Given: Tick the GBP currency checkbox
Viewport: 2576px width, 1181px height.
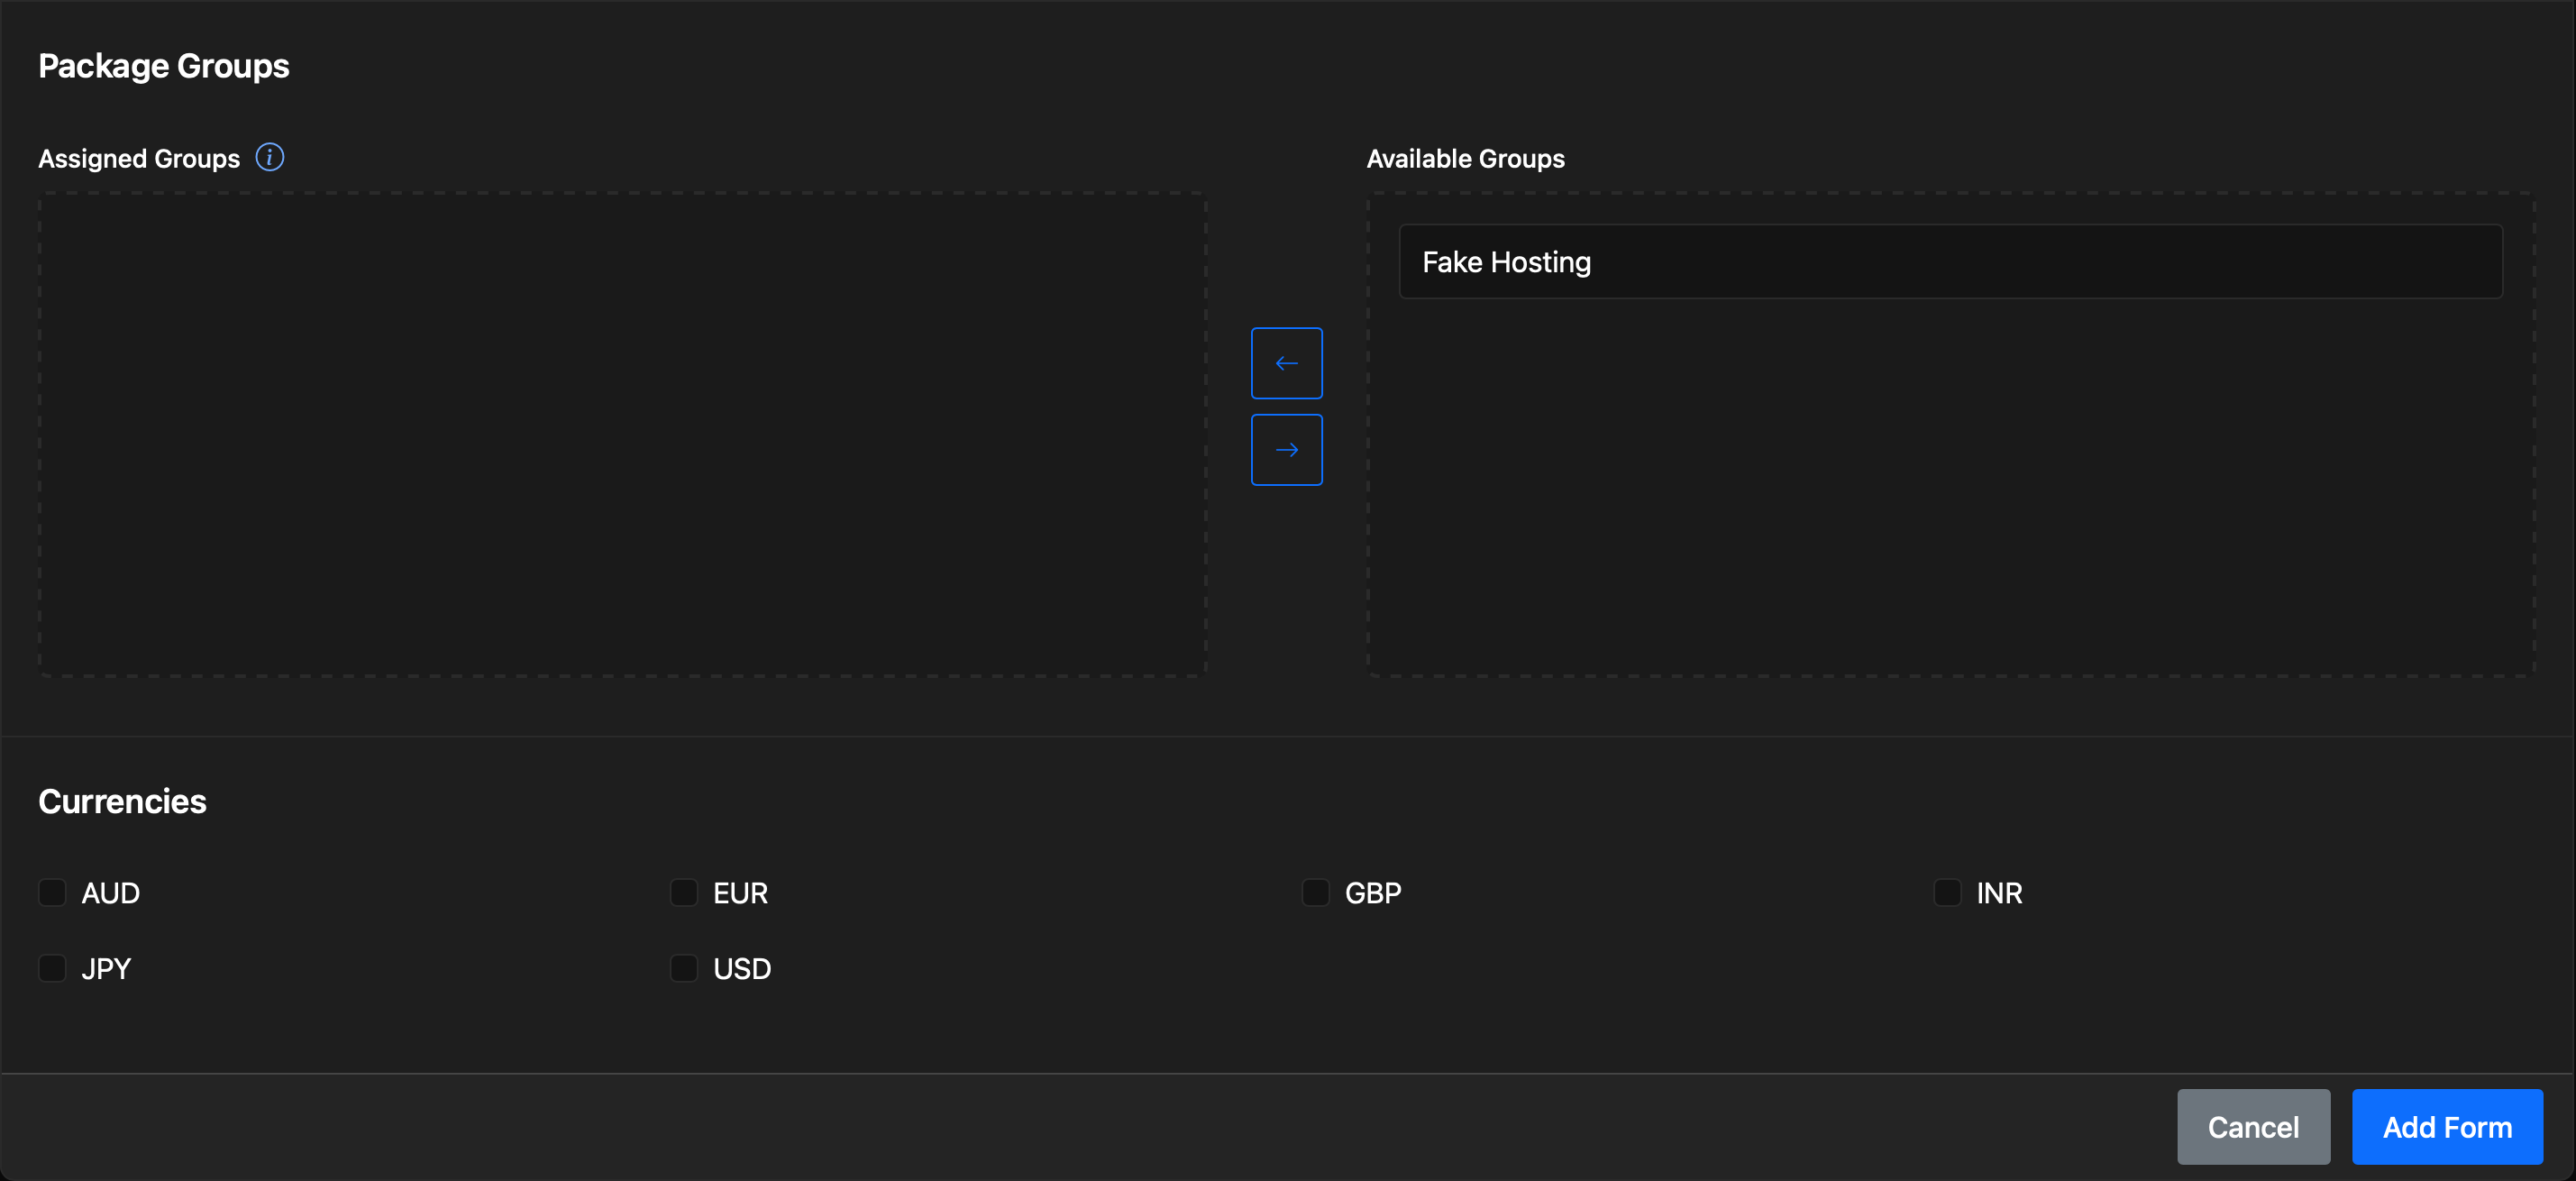Looking at the screenshot, I should click(x=1316, y=892).
